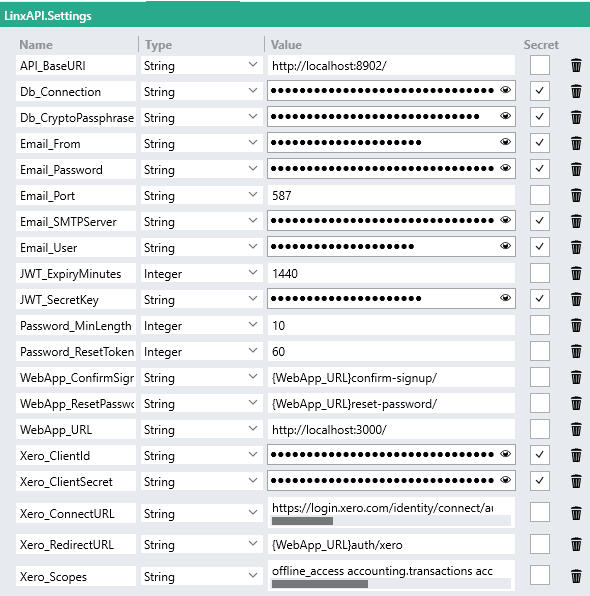
Task: Enable Secret checkbox for Email_Port
Action: 539,195
